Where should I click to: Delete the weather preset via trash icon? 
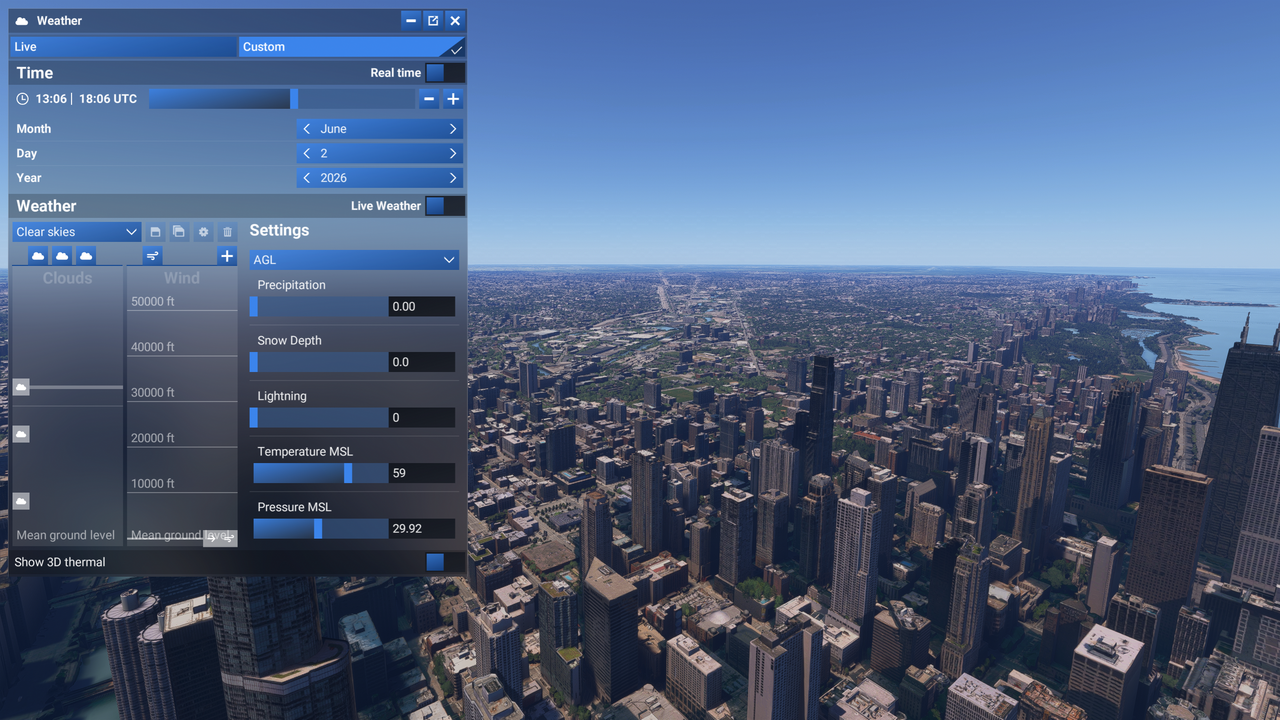(x=227, y=232)
